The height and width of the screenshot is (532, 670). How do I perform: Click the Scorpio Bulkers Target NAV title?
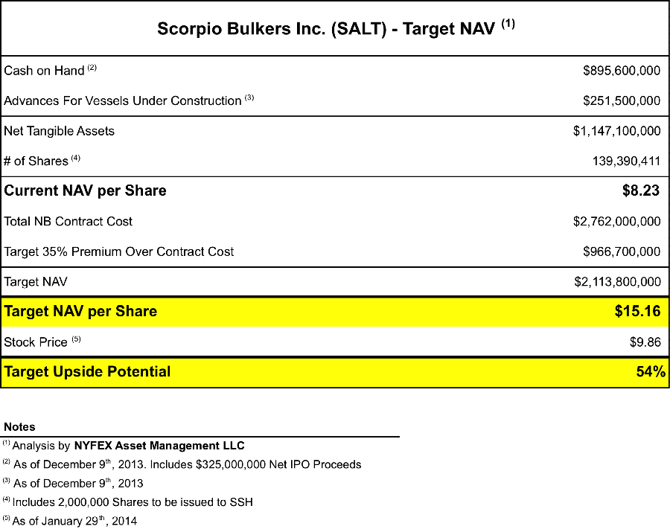336,29
